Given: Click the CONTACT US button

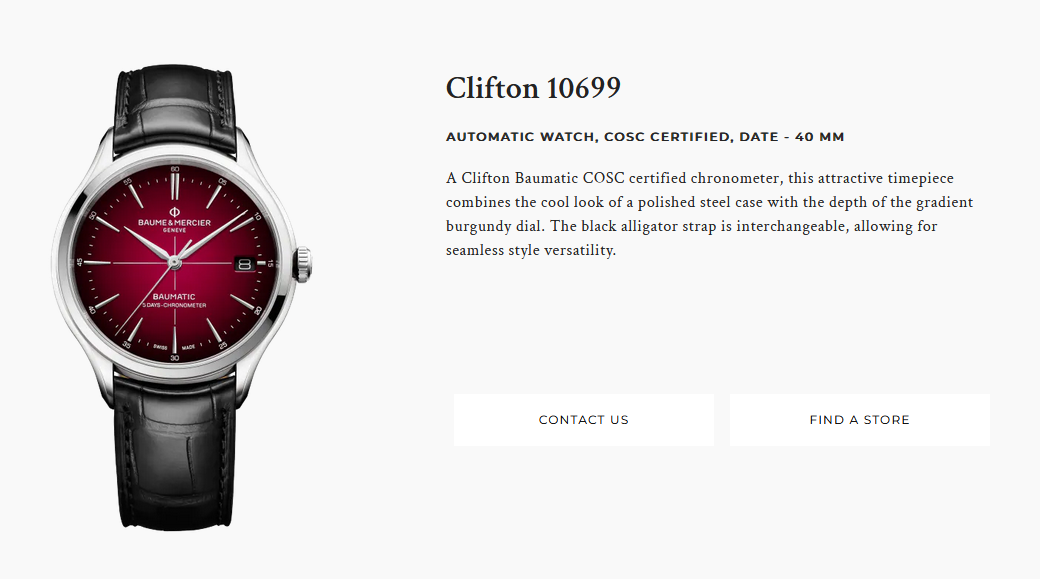Looking at the screenshot, I should tap(584, 420).
